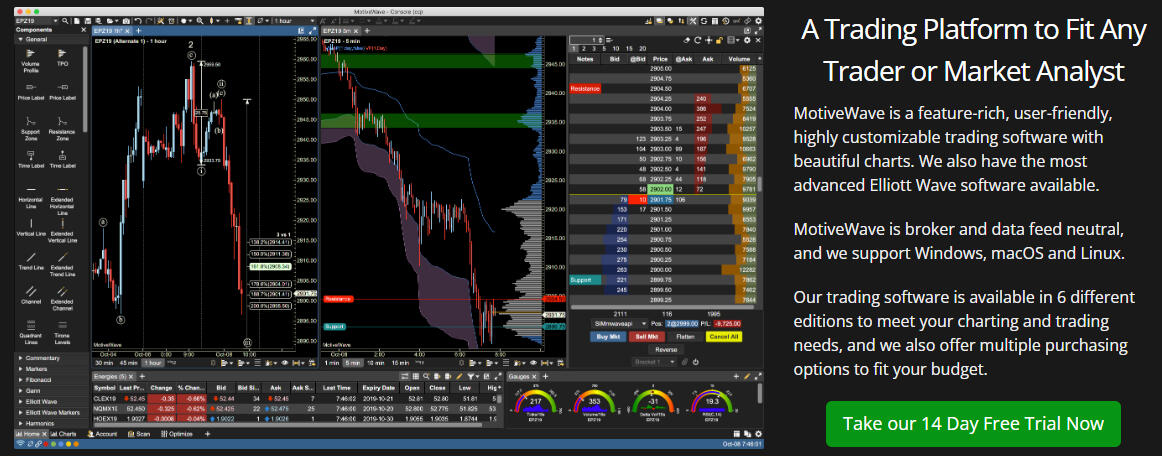
Task: Toggle the eye visibility icon under 5 min chart
Action: (533, 363)
